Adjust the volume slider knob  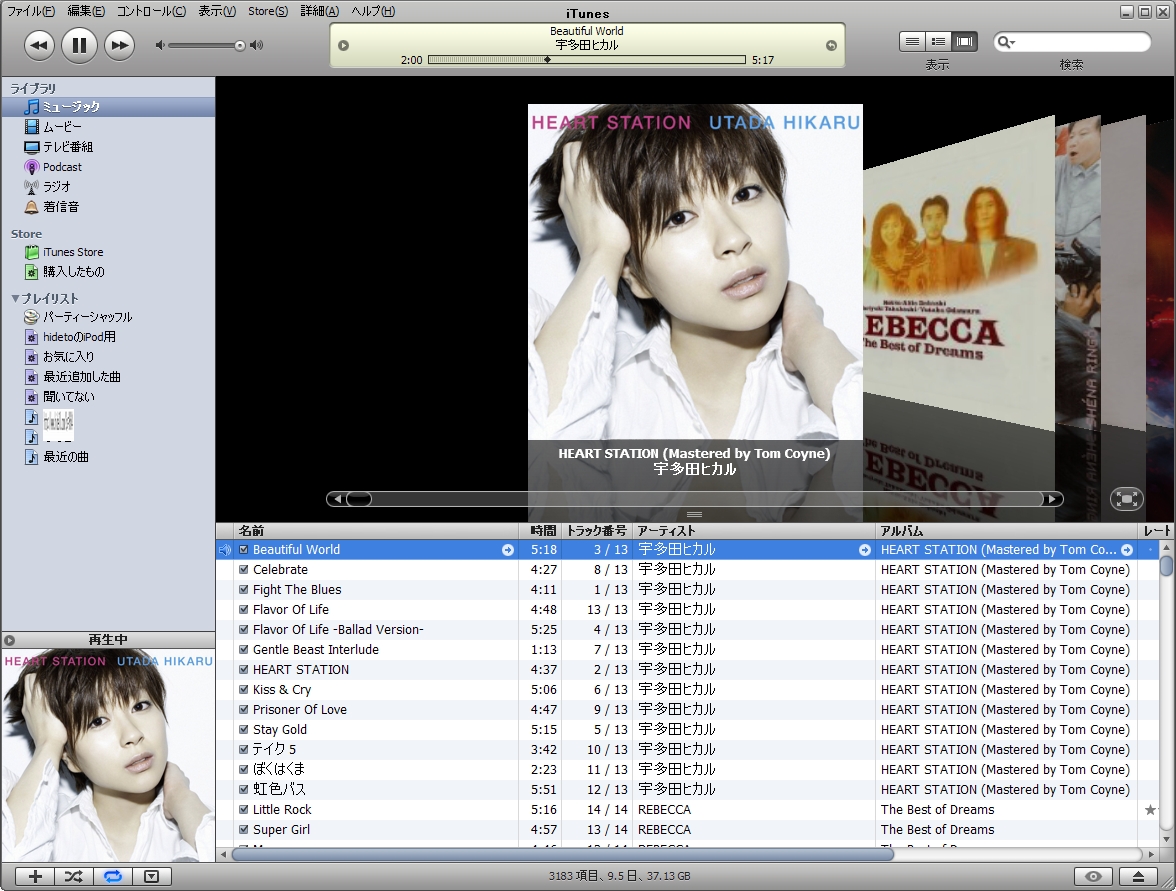pyautogui.click(x=239, y=46)
